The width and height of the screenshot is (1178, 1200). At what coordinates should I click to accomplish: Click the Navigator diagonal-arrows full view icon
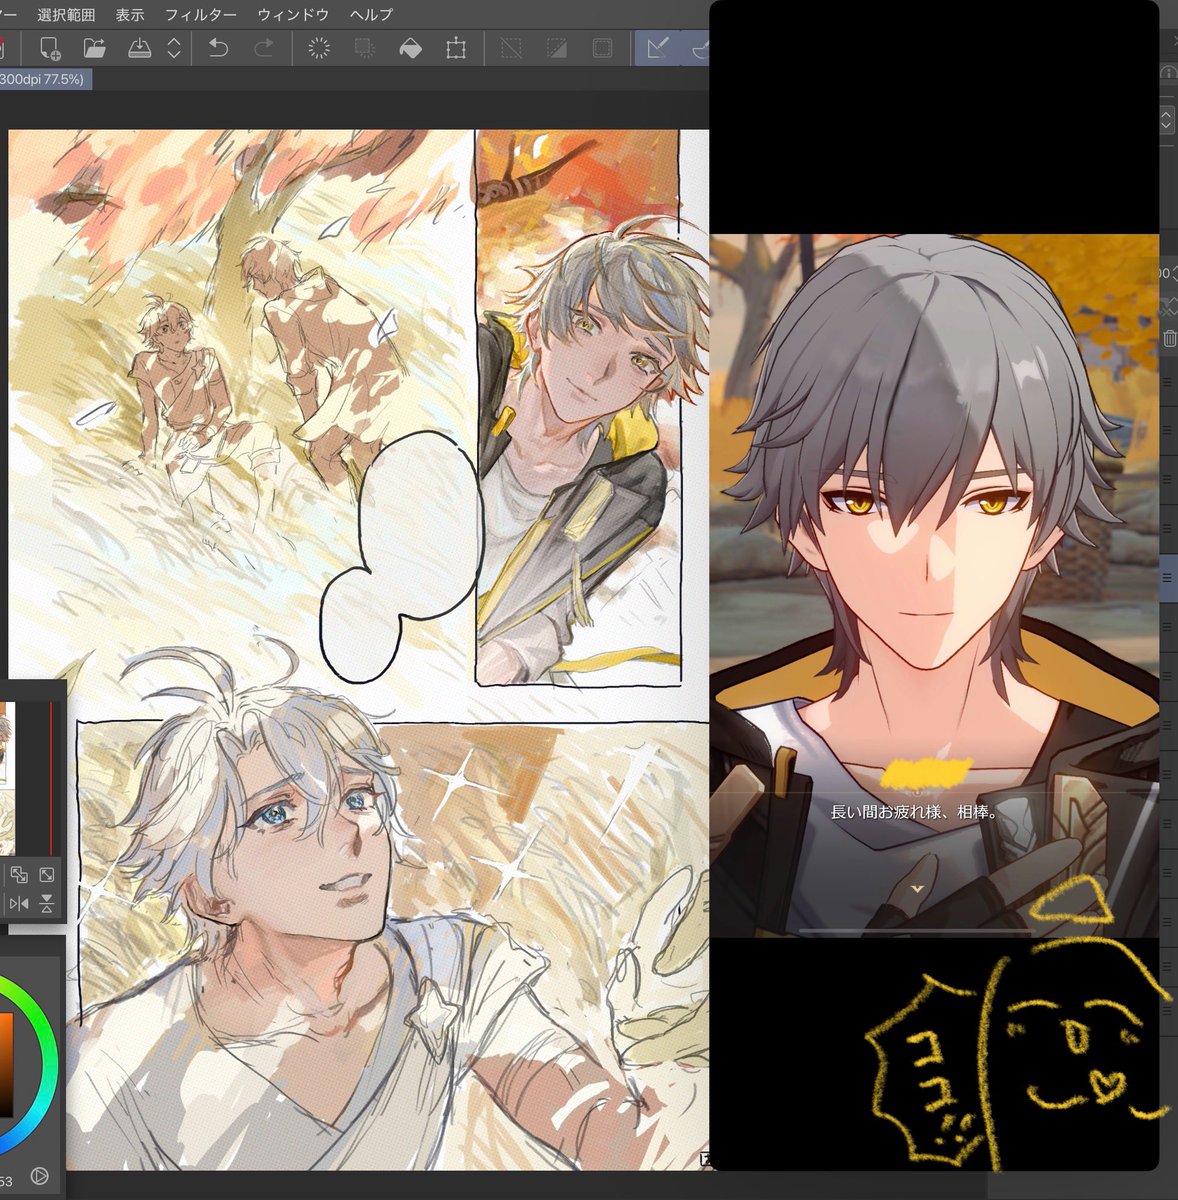(x=46, y=875)
